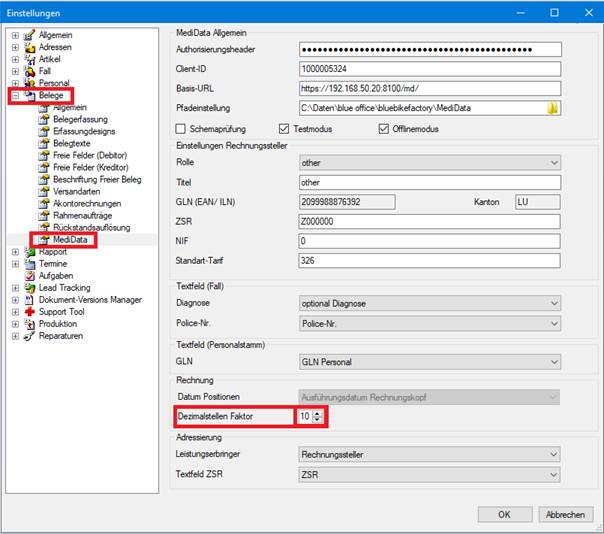Select Belegerfassung in the tree

click(x=81, y=119)
